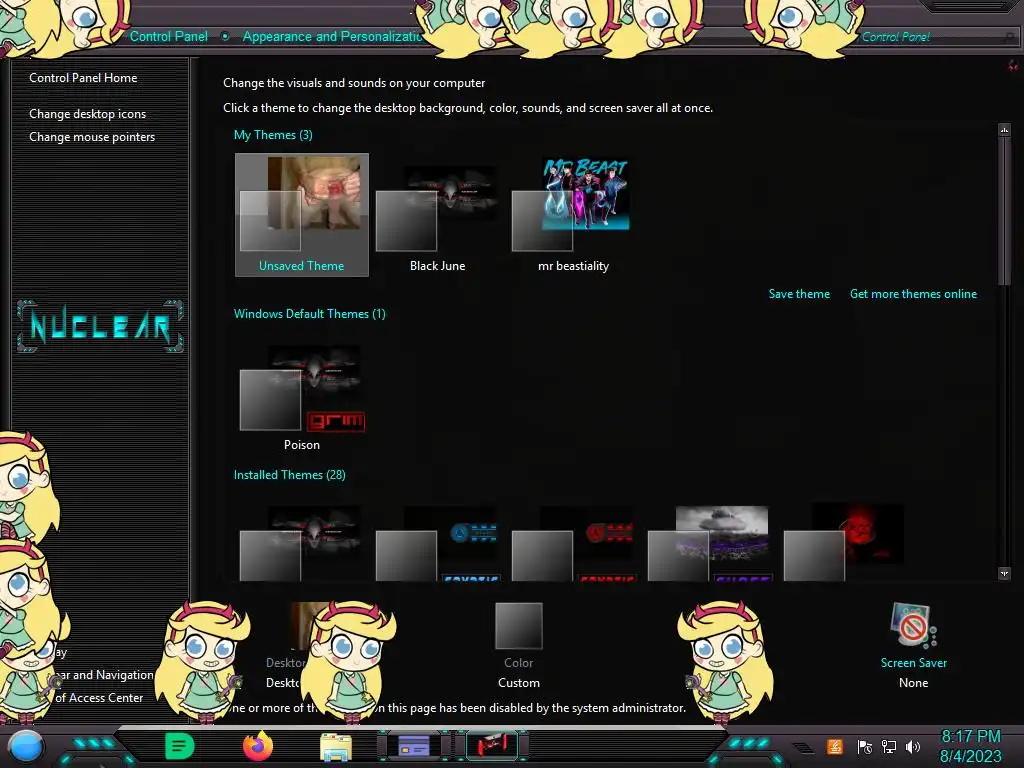Open Ease of Access Center link
The height and width of the screenshot is (768, 1024).
(99, 697)
